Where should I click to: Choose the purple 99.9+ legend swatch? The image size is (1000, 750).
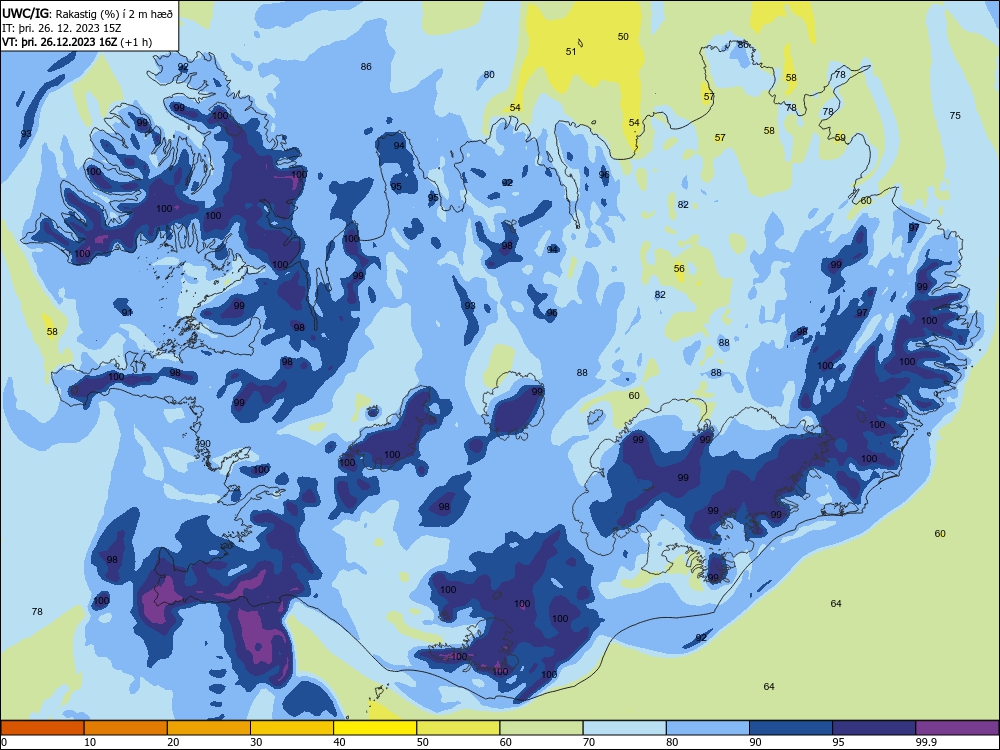click(957, 728)
